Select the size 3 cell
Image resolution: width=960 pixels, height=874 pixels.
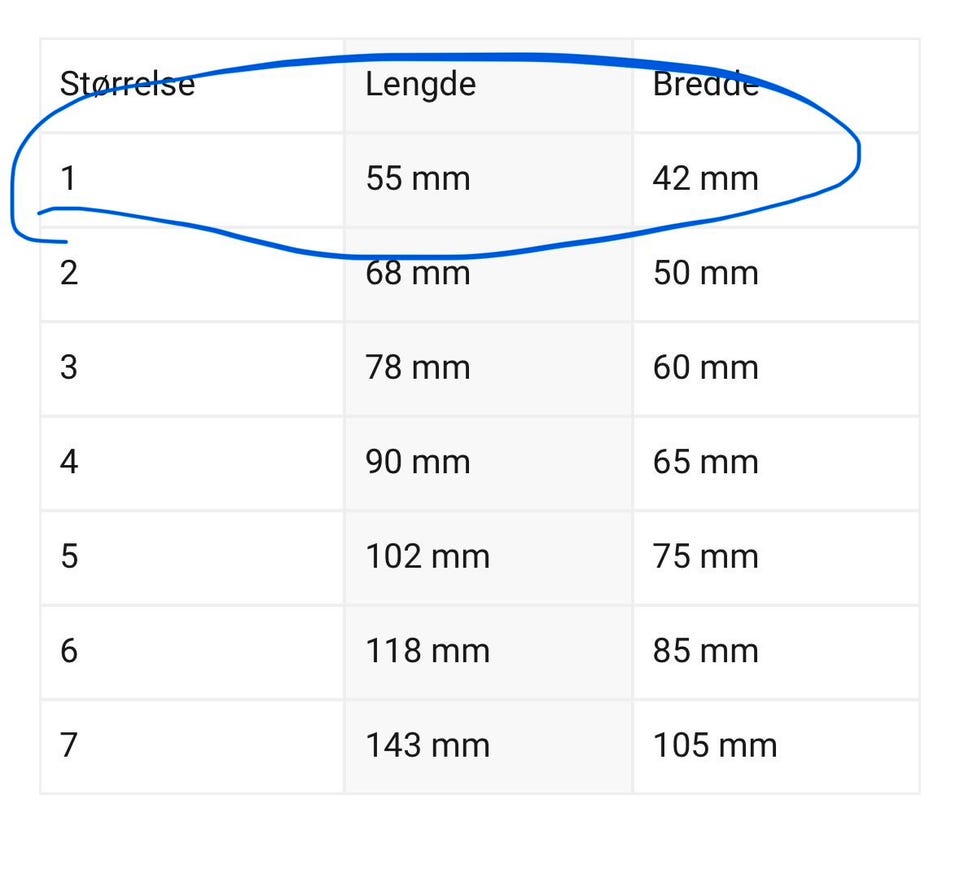tap(192, 368)
